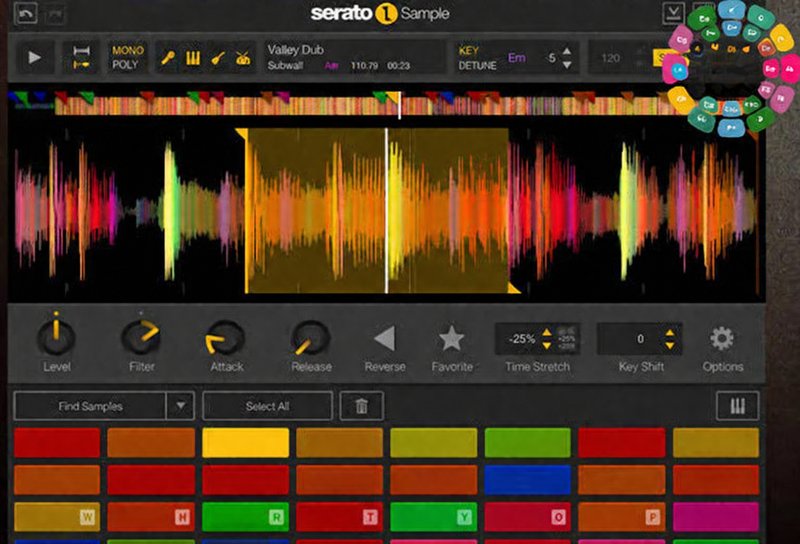This screenshot has width=800, height=544.
Task: Switch to keyboard mode piano icon
Action: [737, 406]
